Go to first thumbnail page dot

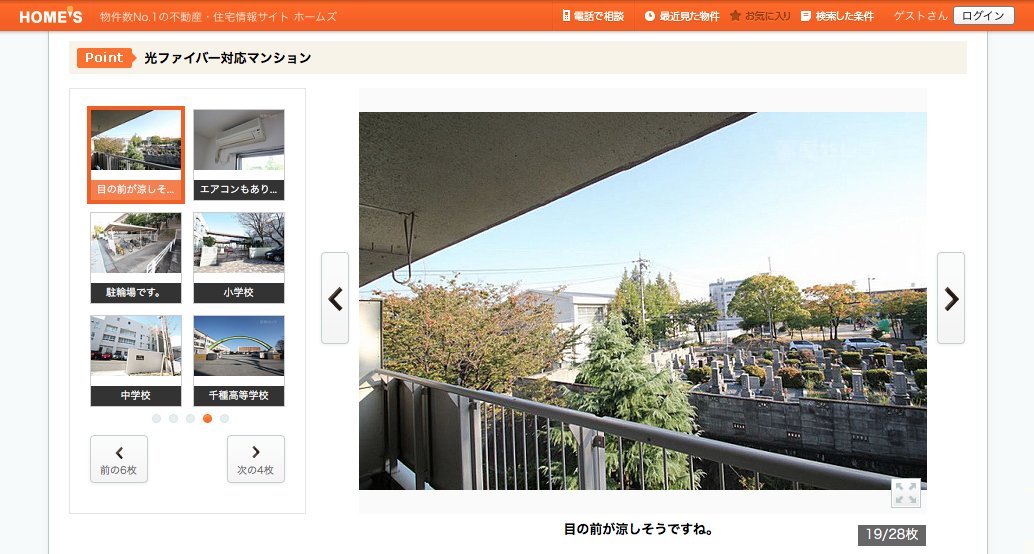point(156,418)
